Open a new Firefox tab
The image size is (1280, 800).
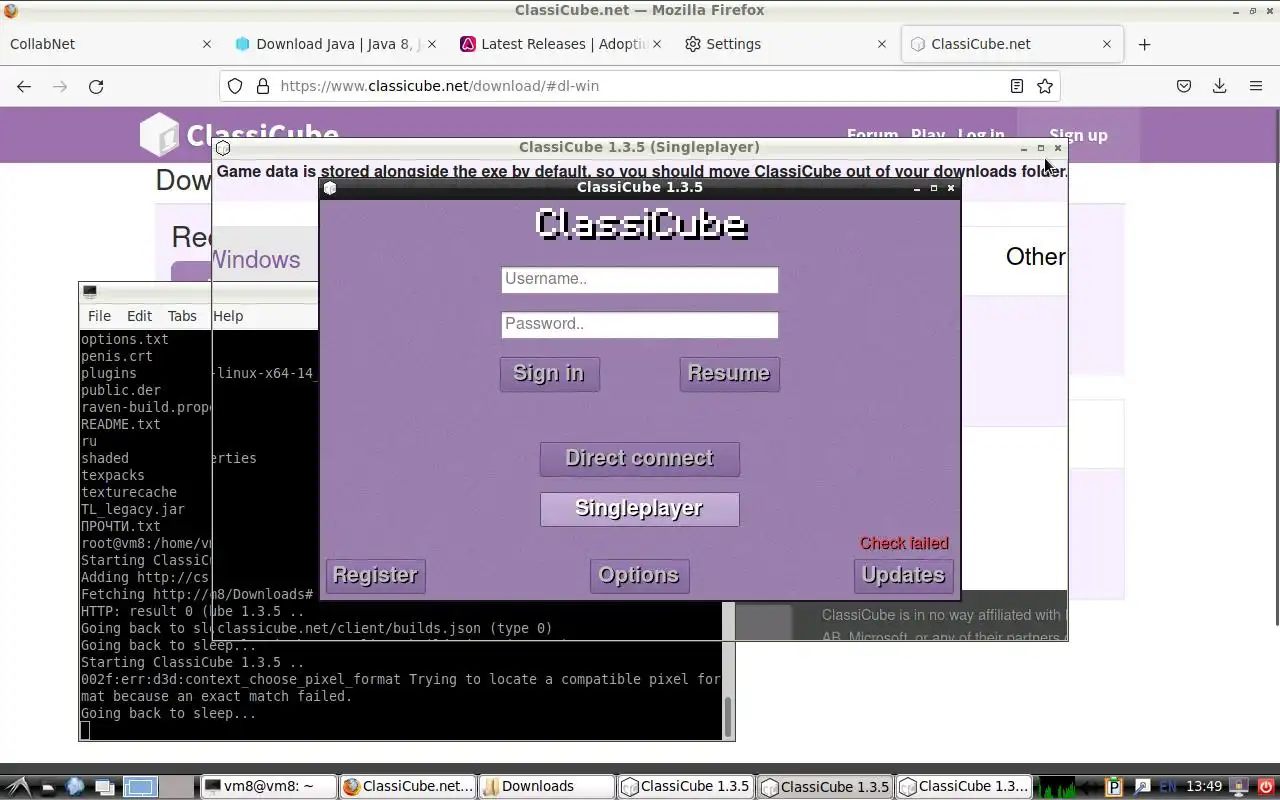click(1144, 44)
